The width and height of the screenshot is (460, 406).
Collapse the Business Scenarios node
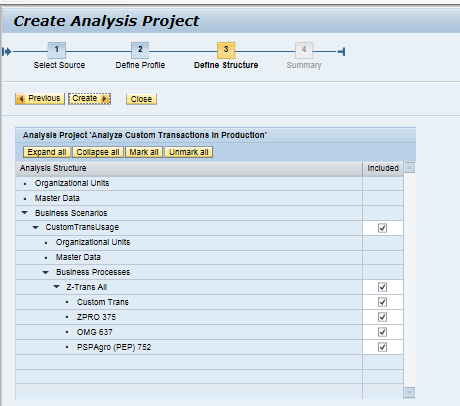(x=25, y=213)
